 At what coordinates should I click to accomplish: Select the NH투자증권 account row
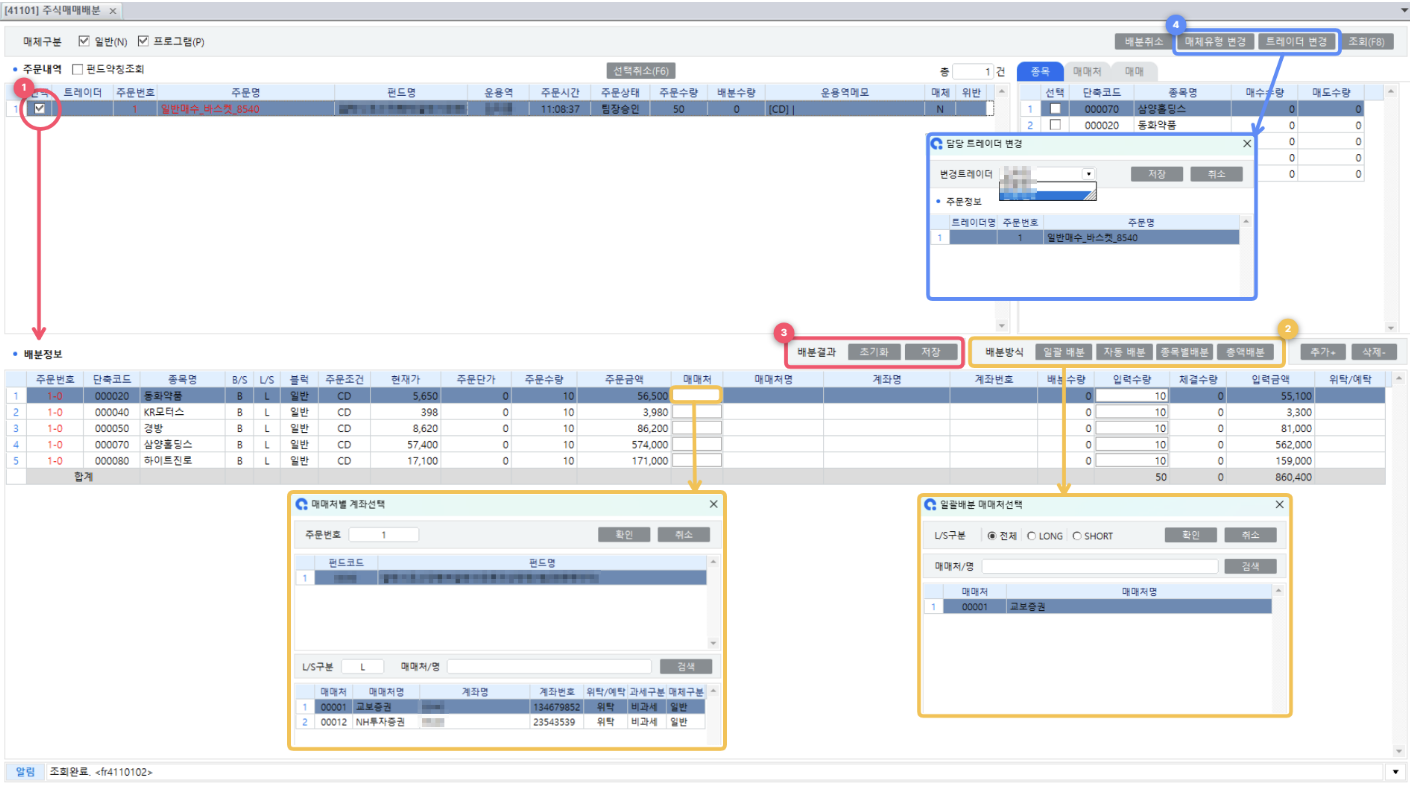502,721
